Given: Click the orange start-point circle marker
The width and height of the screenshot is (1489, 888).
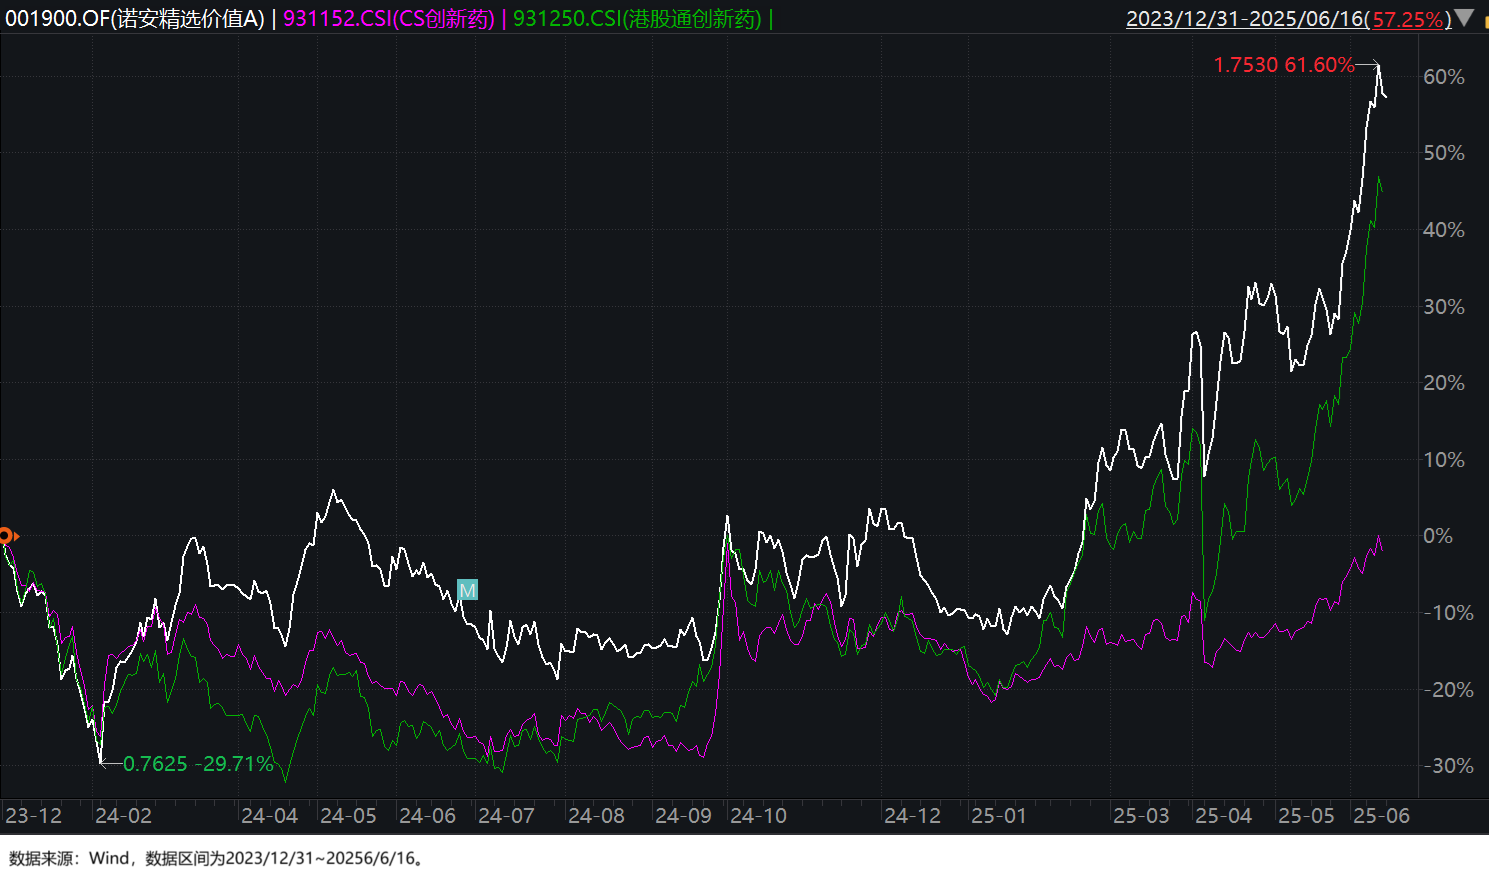Looking at the screenshot, I should tap(5, 536).
